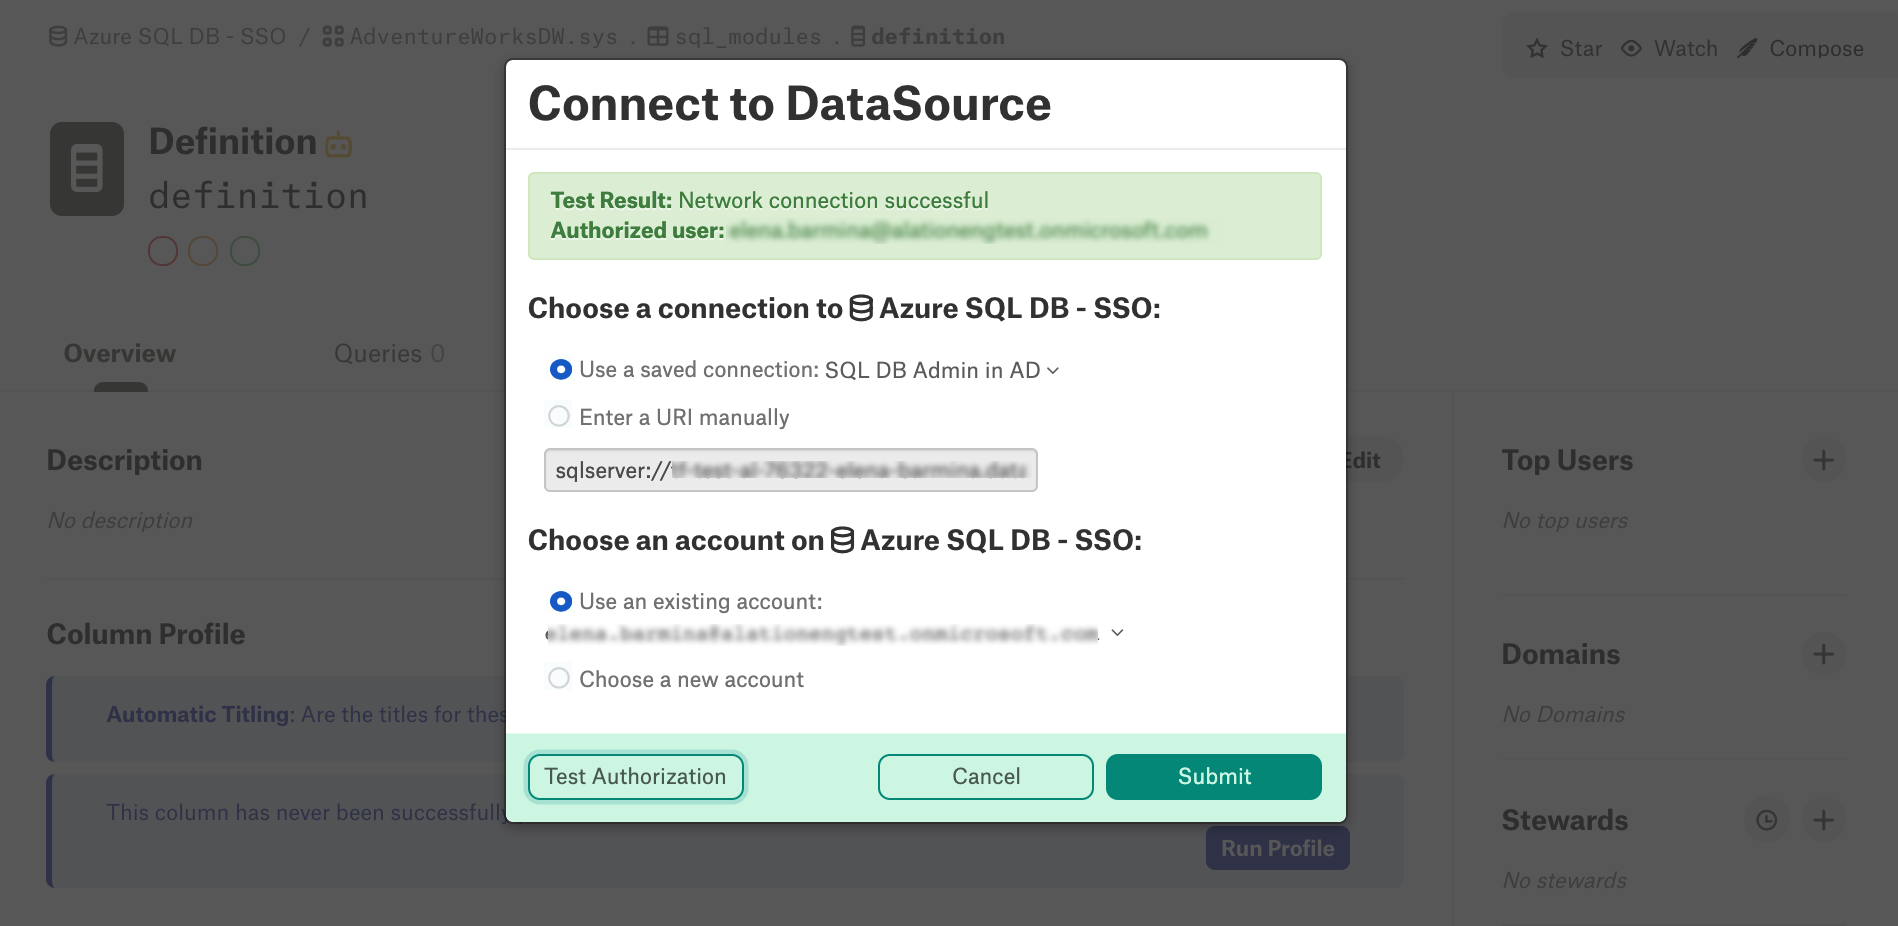This screenshot has height=926, width=1898.
Task: Open Compose with the quill icon
Action: pos(1800,49)
